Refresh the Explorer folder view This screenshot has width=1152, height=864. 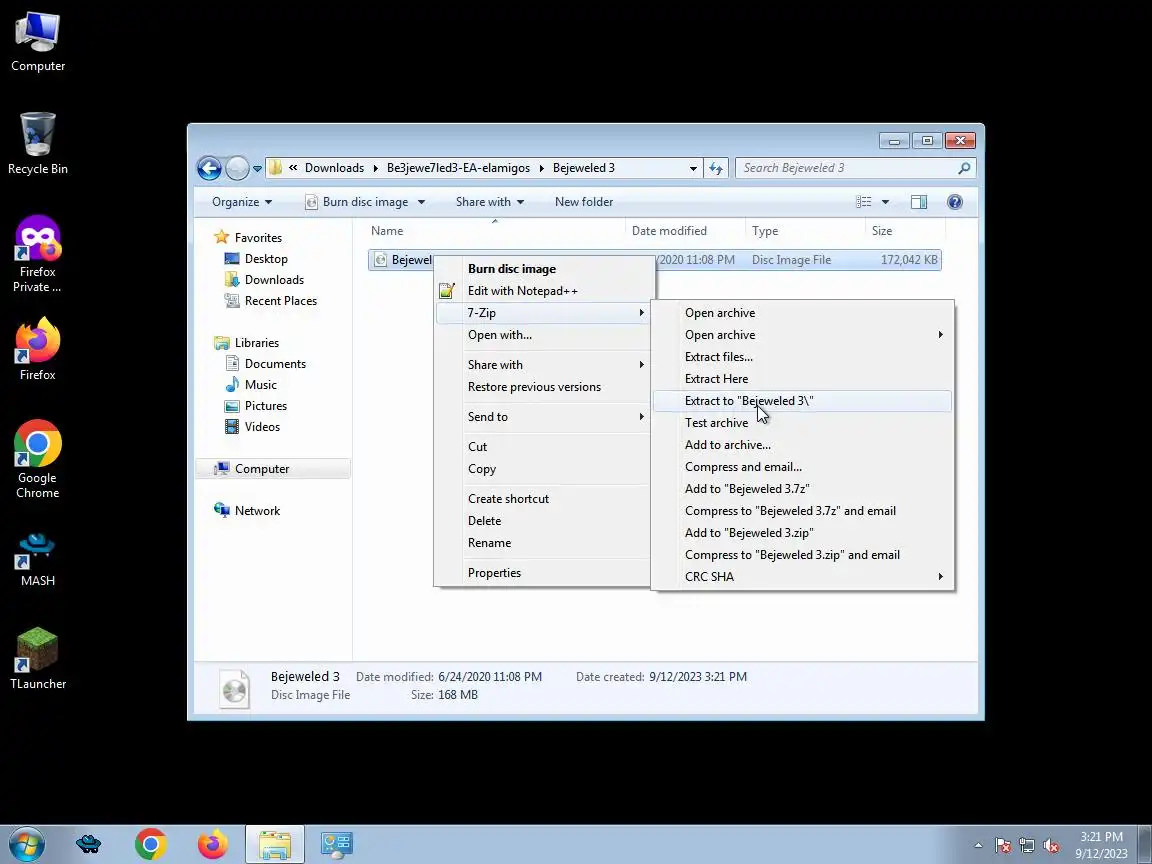pyautogui.click(x=716, y=168)
